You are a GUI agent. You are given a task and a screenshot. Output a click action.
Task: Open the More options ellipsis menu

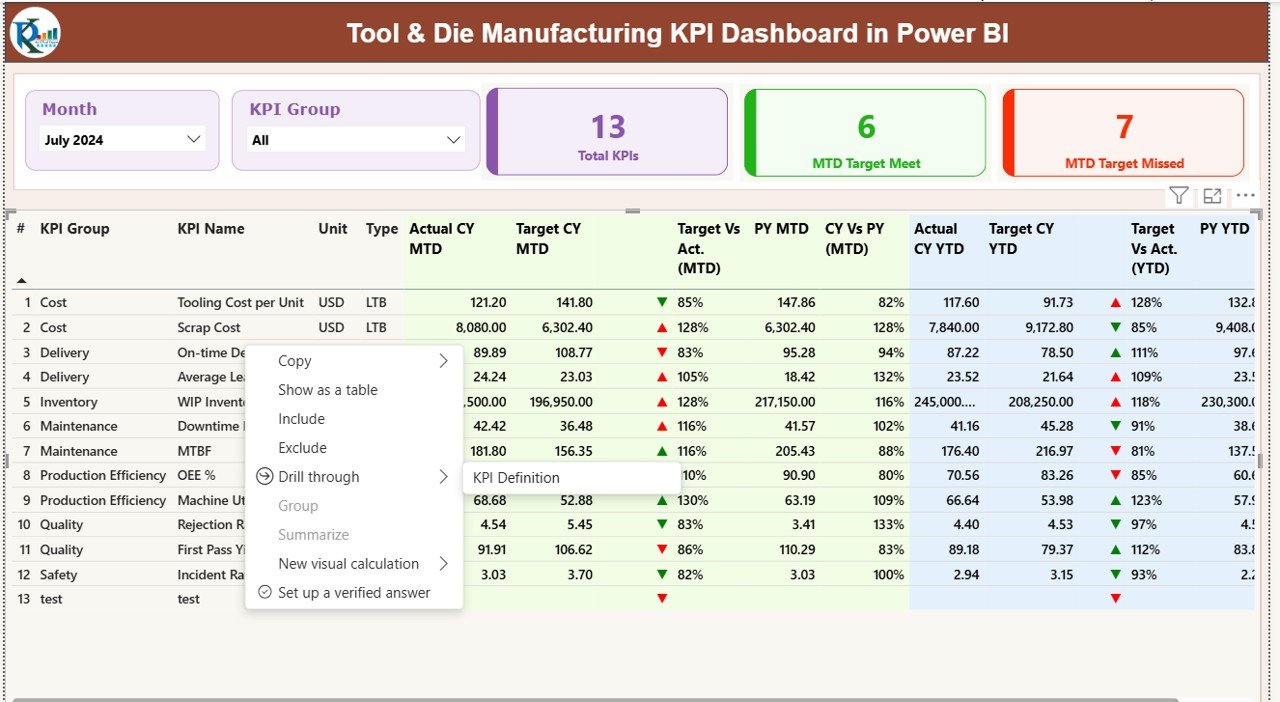(1244, 196)
